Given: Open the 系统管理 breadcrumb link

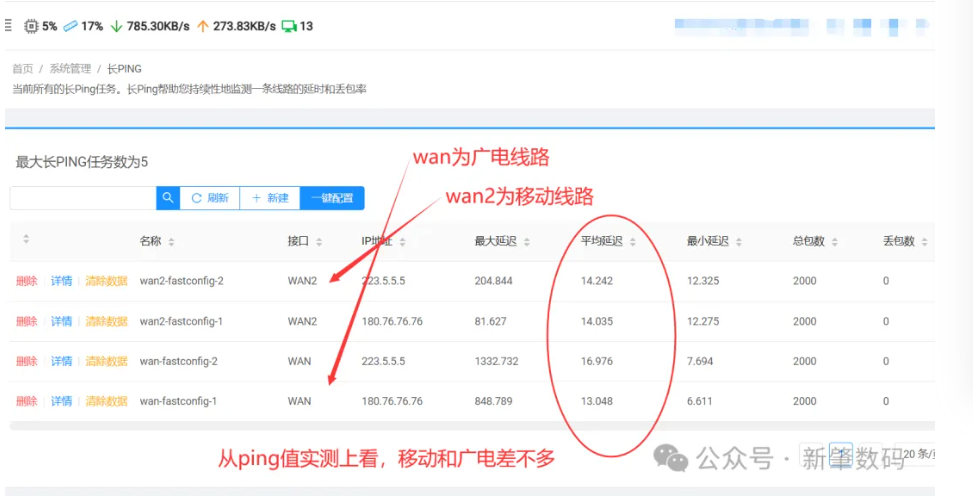Looking at the screenshot, I should 70,68.
